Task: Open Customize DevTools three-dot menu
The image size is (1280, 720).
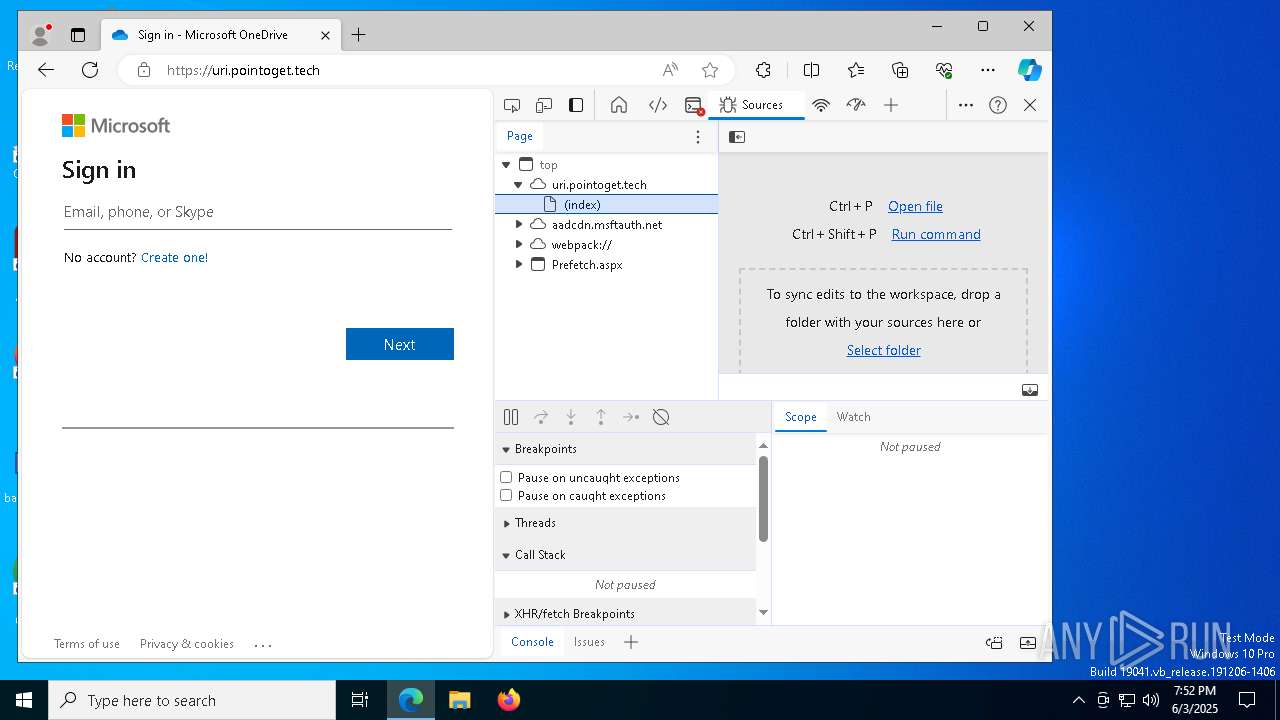Action: click(966, 105)
